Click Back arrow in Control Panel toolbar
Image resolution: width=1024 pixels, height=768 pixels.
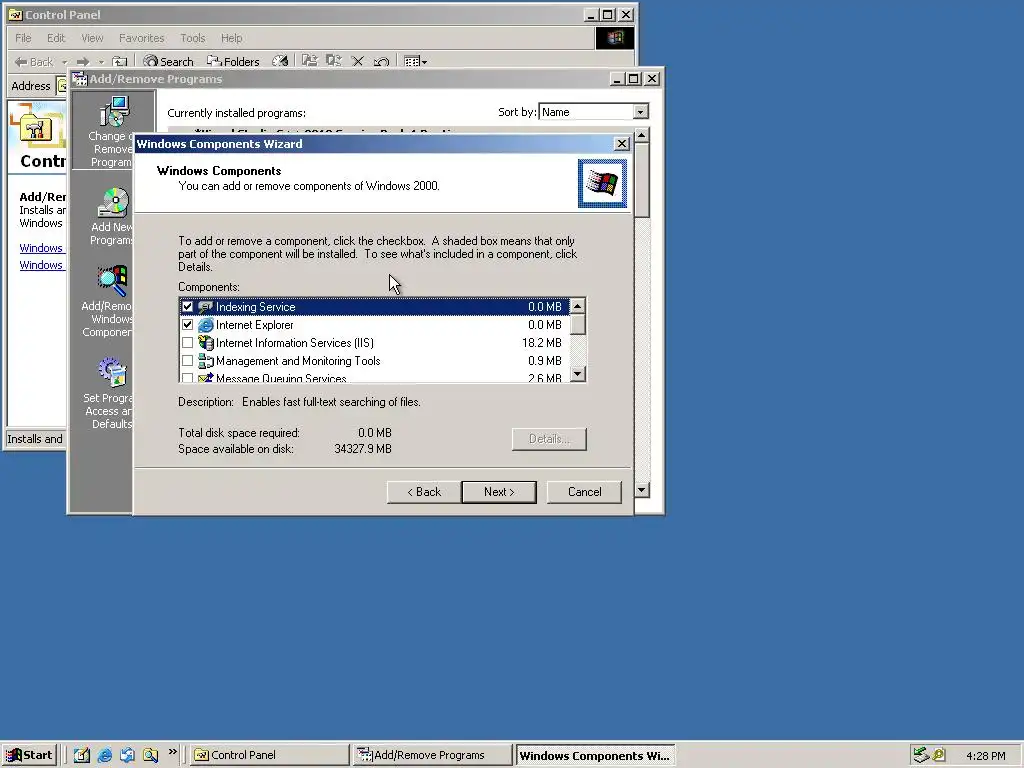coord(34,62)
